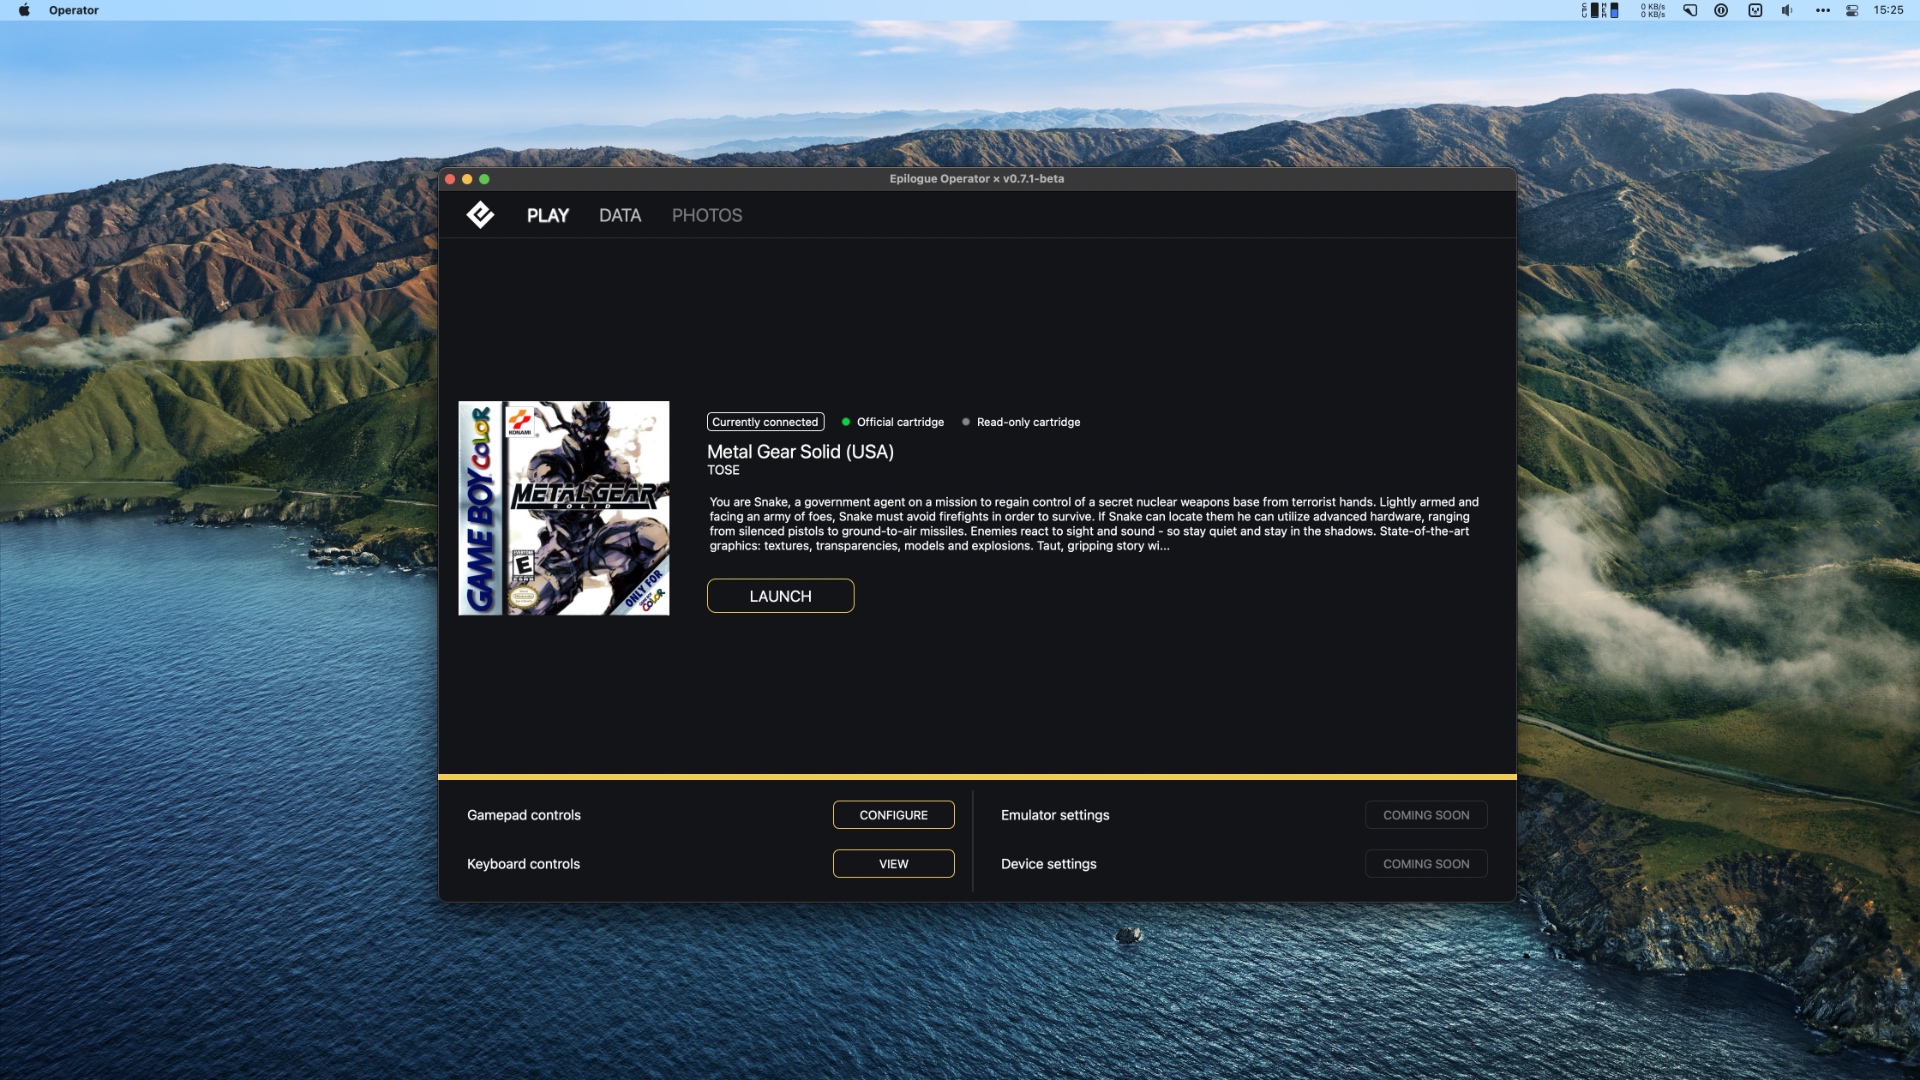Click the green Official cartridge indicator
This screenshot has width=1920, height=1080.
click(x=893, y=422)
